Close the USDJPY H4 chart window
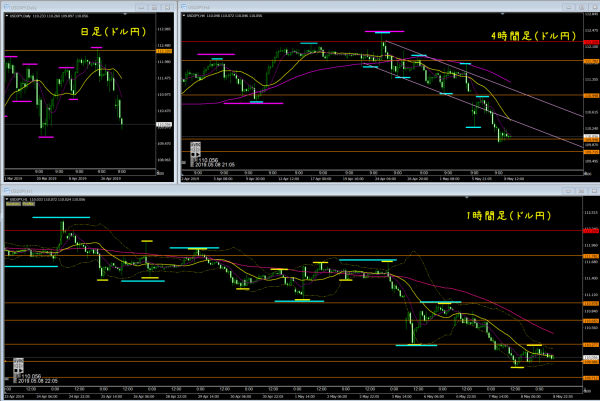This screenshot has width=600, height=401. tap(594, 7)
